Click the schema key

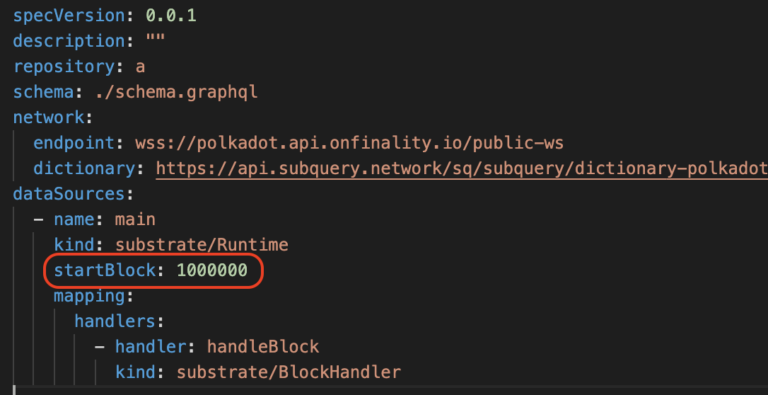pyautogui.click(x=44, y=92)
